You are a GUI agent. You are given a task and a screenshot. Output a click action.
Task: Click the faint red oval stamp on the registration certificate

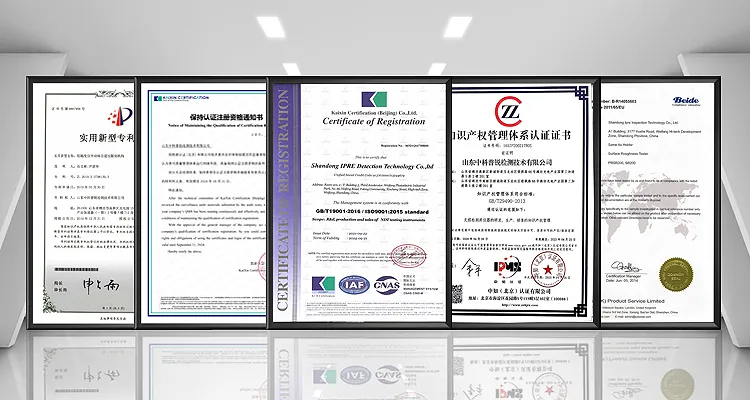[409, 256]
